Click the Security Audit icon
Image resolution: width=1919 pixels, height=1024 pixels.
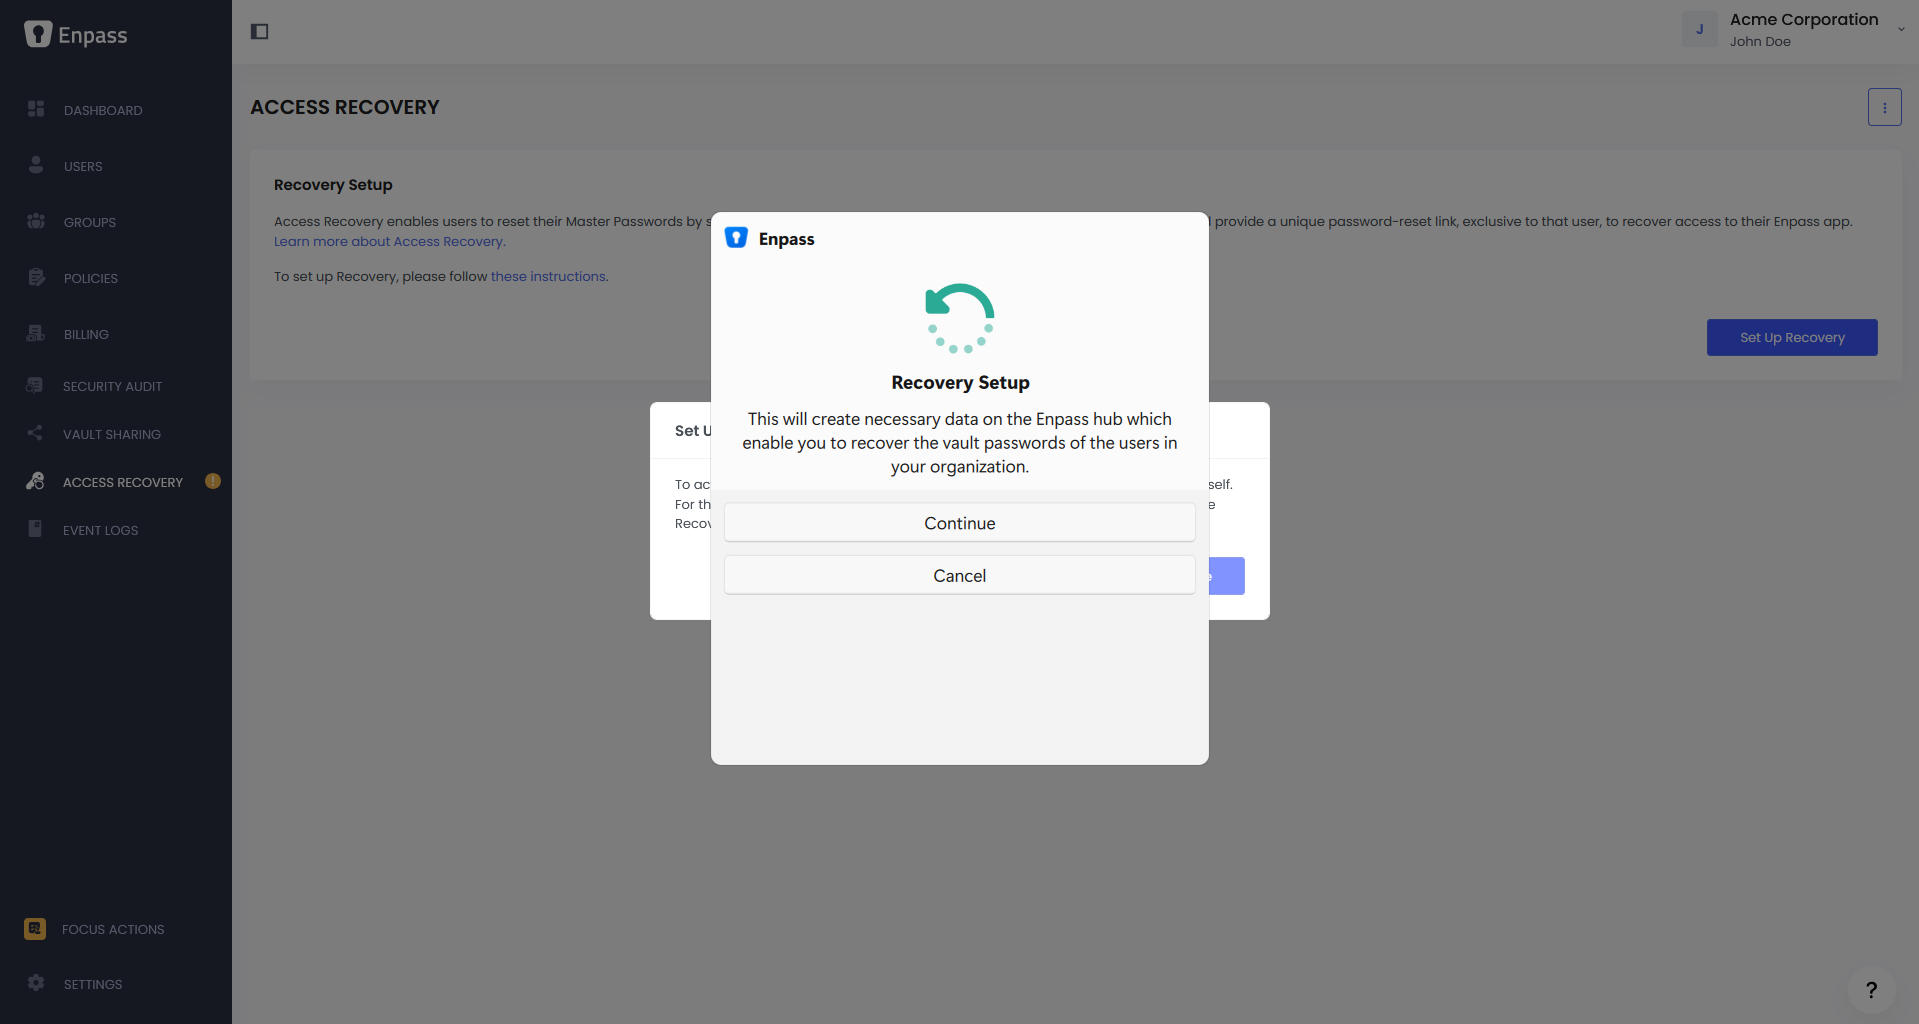click(35, 385)
